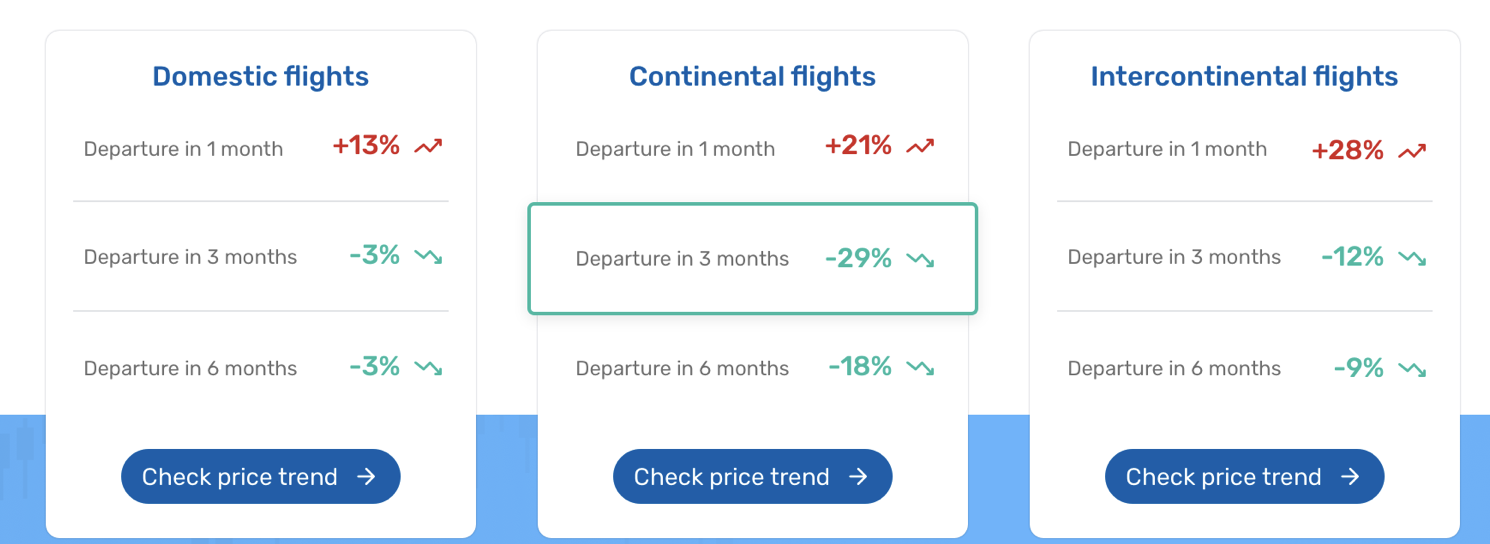Click the rising trend icon beside Continental +21%

[x=920, y=147]
